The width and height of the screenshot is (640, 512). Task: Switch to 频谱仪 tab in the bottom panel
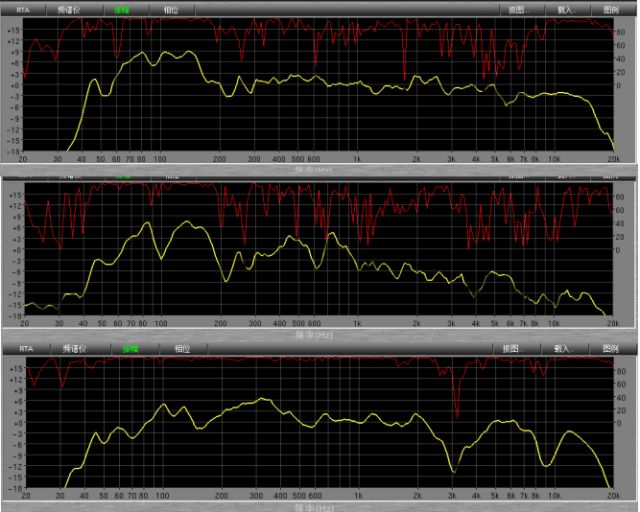click(x=74, y=349)
